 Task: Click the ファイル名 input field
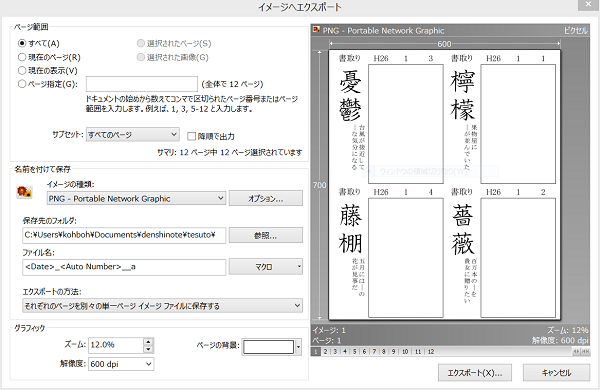(124, 267)
